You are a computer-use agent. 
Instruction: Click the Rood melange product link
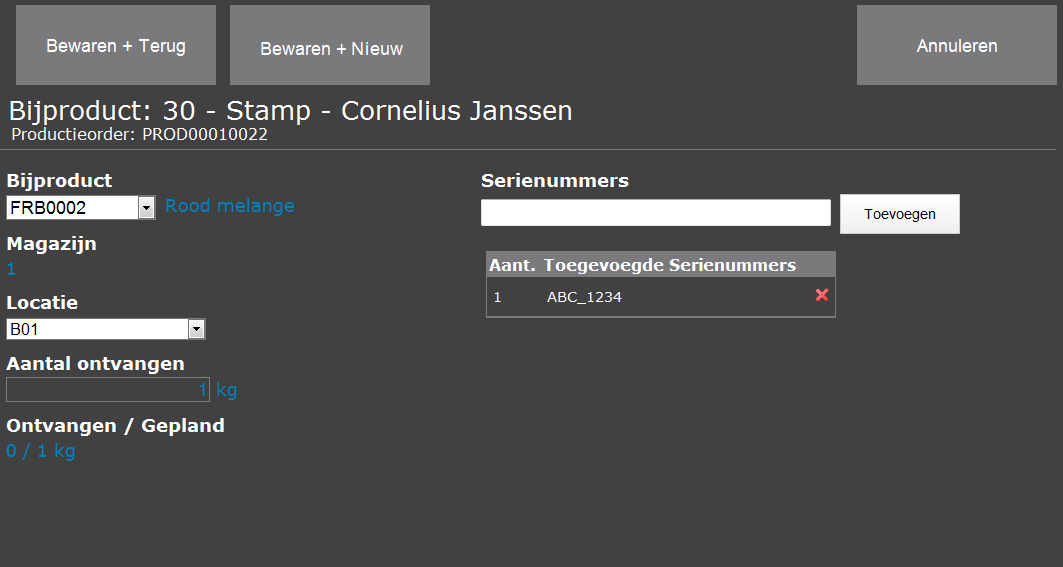pyautogui.click(x=230, y=206)
